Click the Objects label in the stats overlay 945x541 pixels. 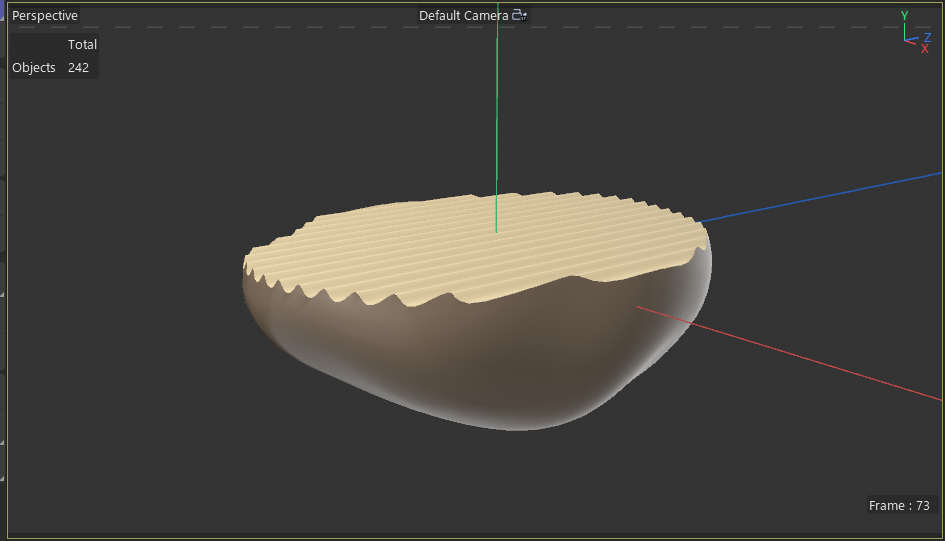pos(34,67)
